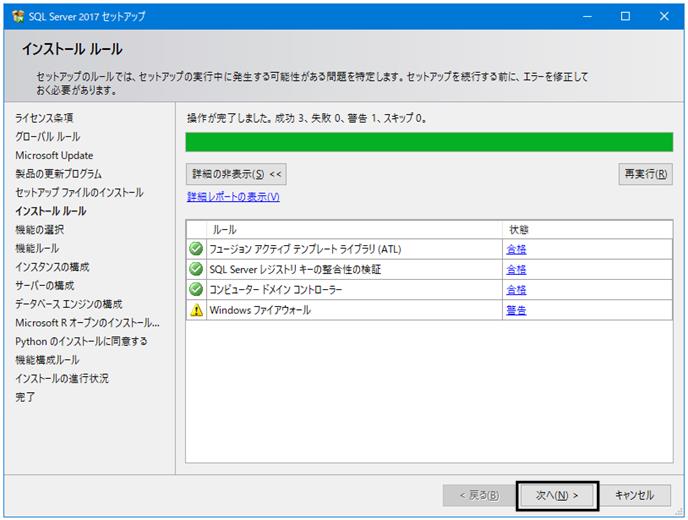
Task: Click コンピューター ドメイン コントローラー row text
Action: click(x=276, y=290)
